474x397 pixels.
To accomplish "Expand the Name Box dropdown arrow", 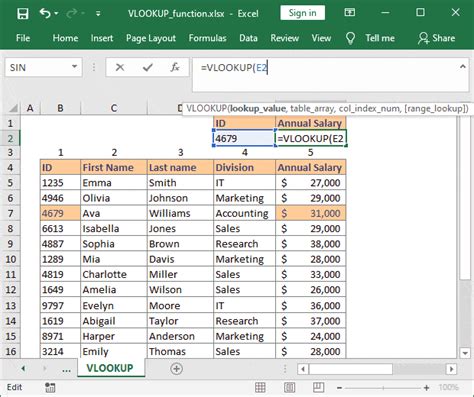I will [x=75, y=67].
